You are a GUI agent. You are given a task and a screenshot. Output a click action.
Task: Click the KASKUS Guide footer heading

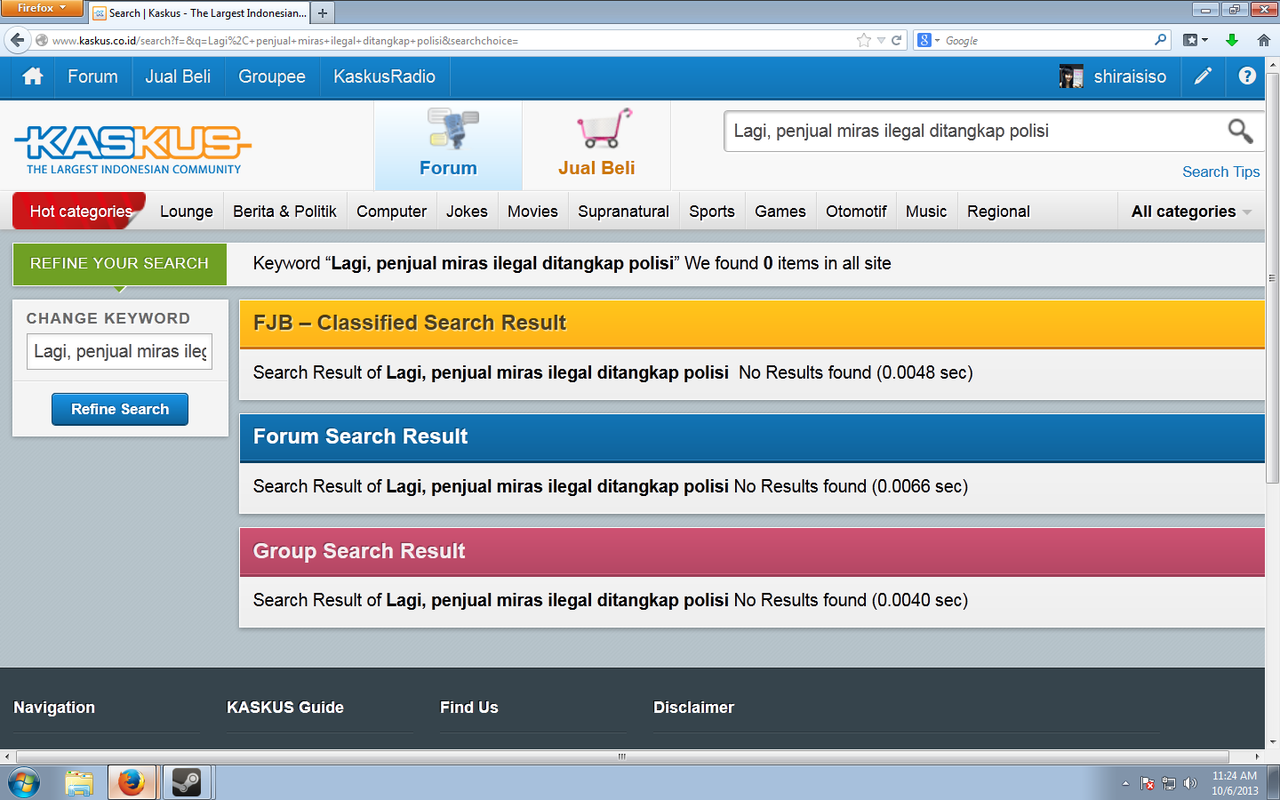pos(285,707)
